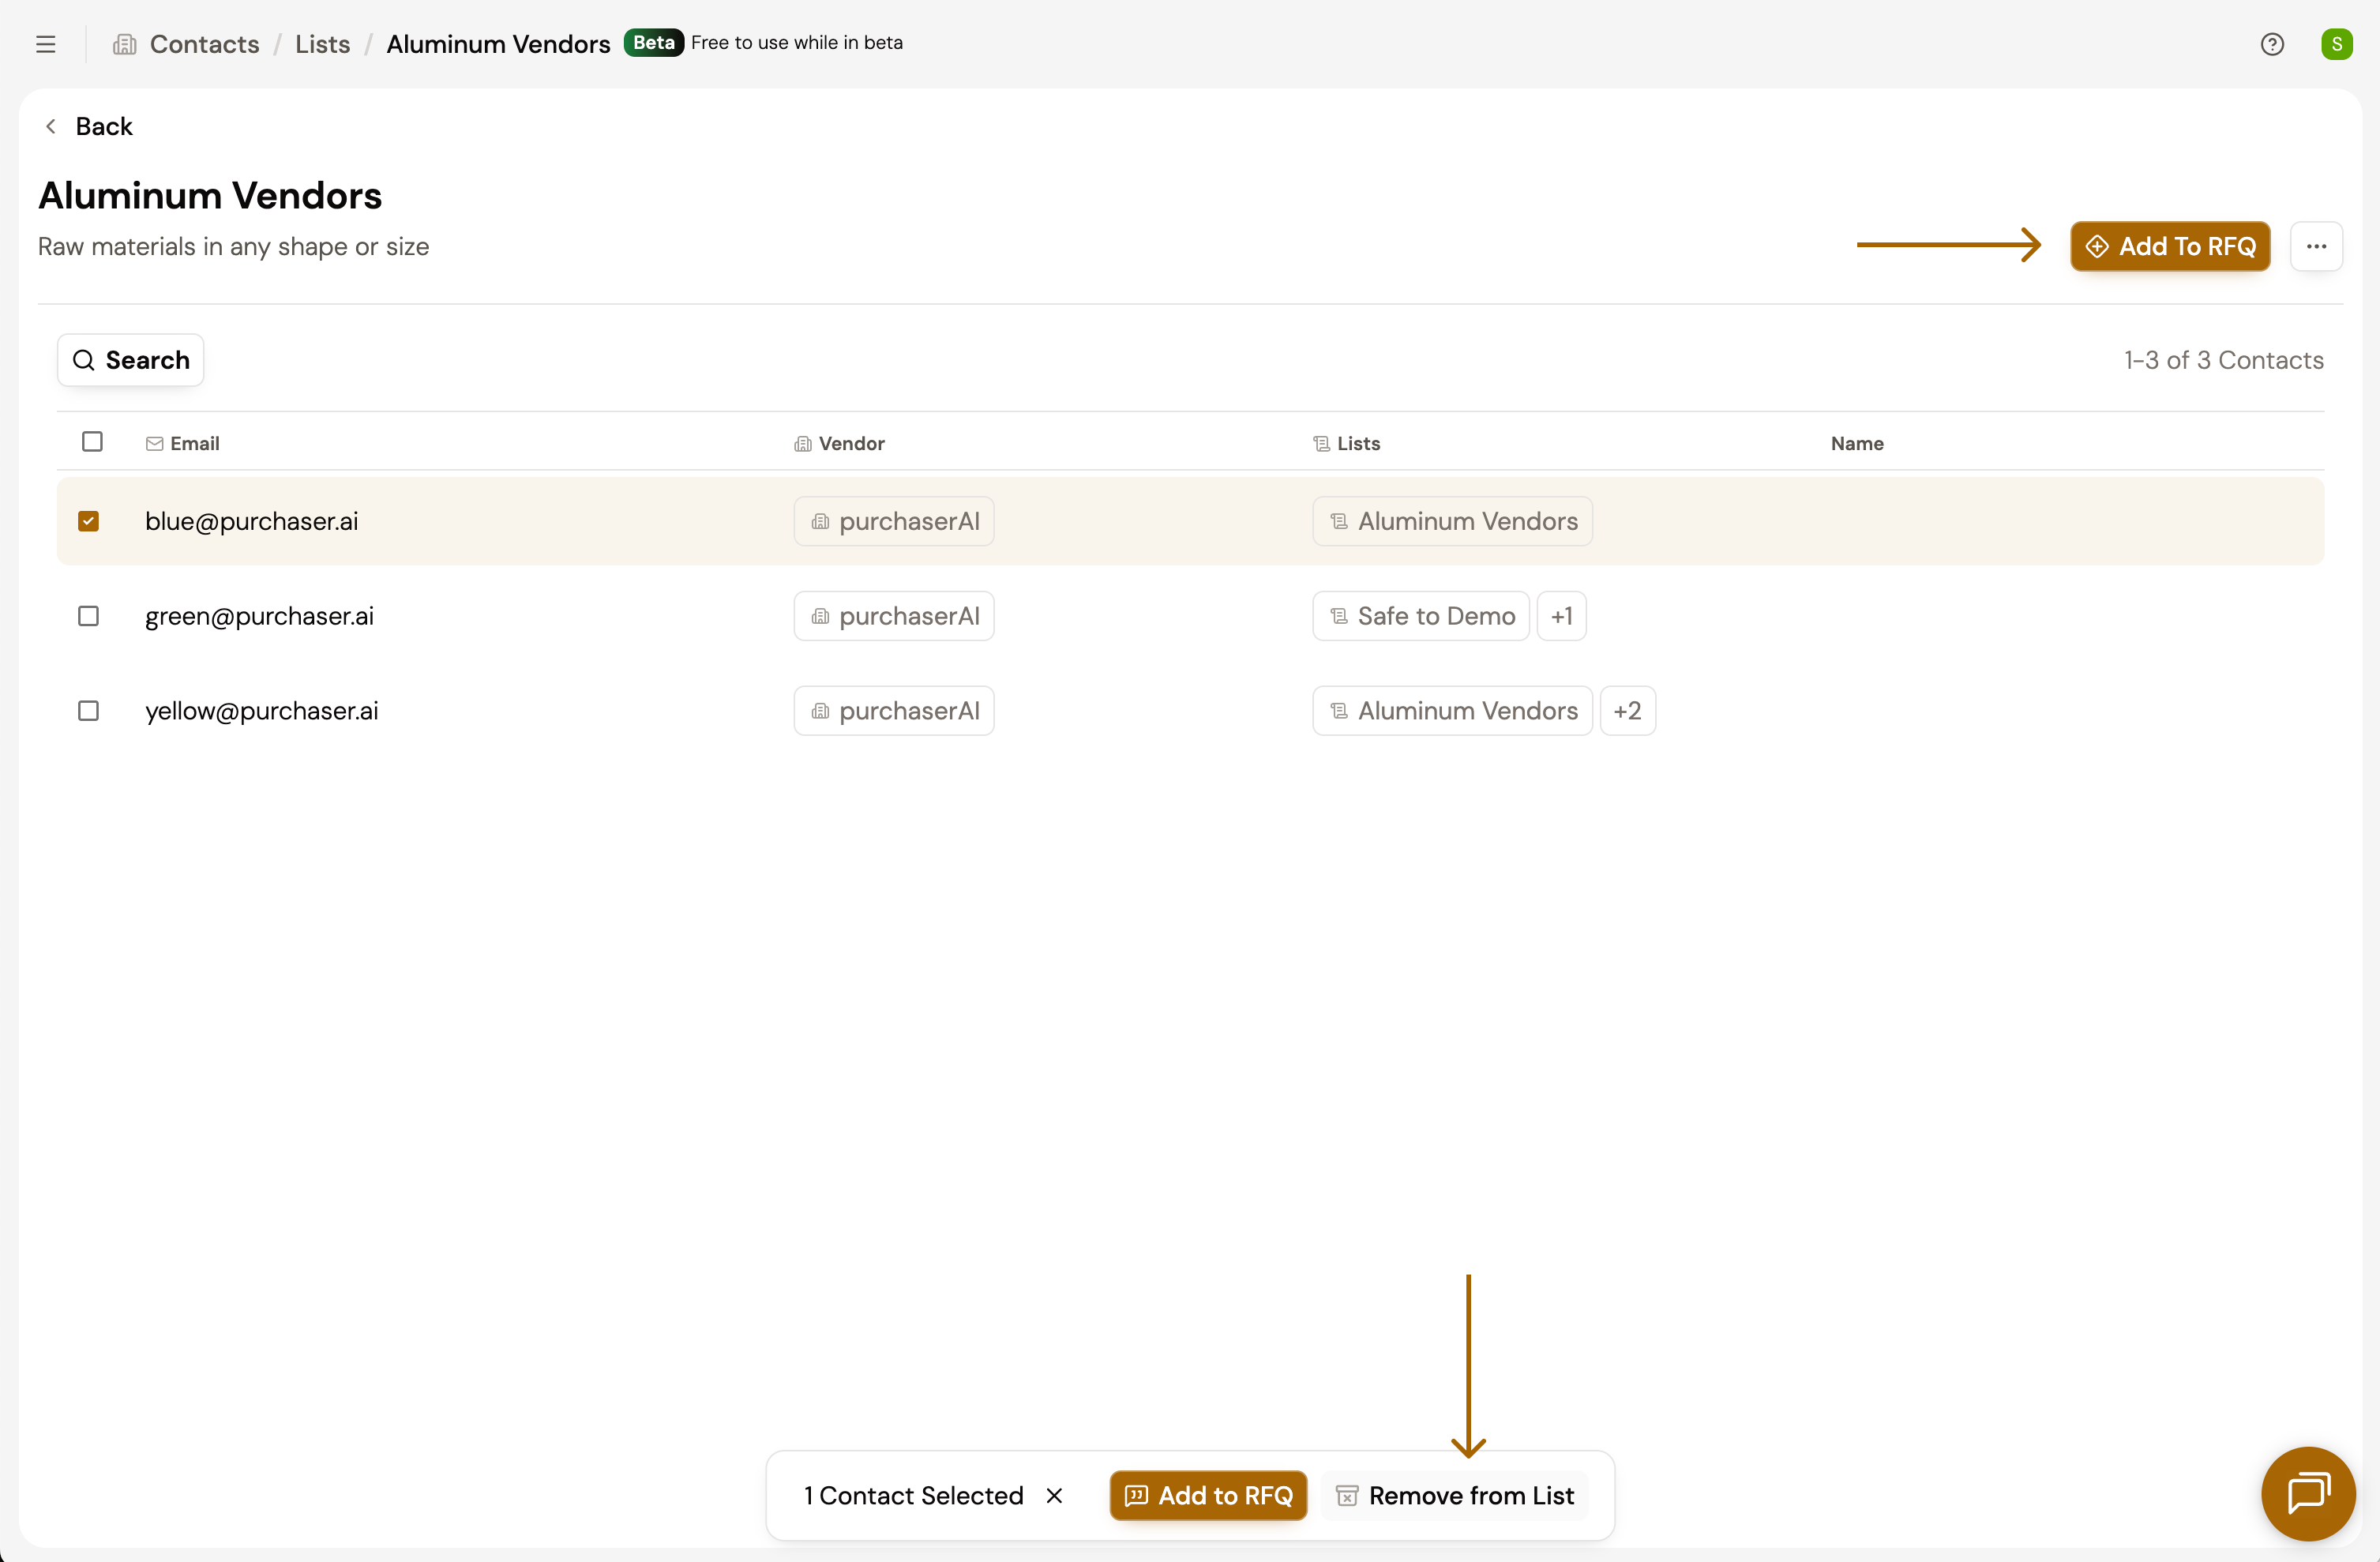Click the Email column header

tap(194, 443)
